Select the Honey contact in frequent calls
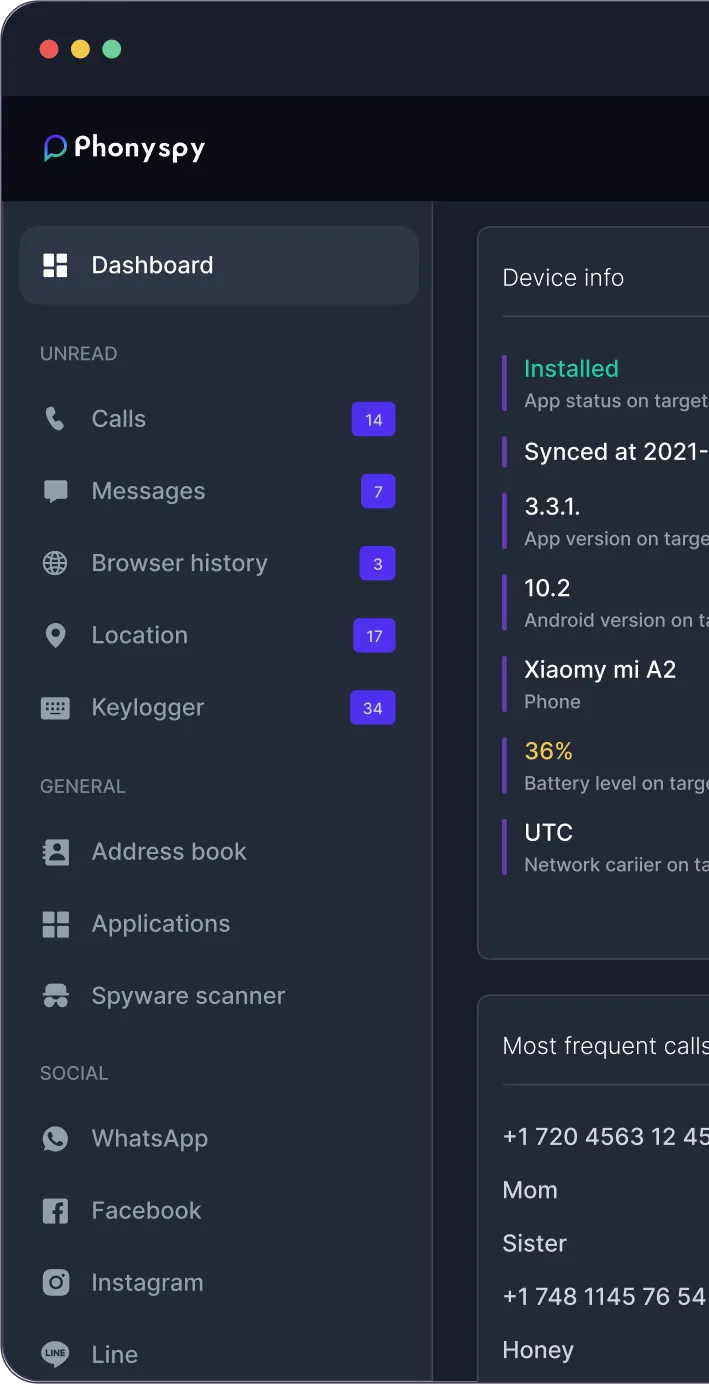Viewport: 709px width, 1384px height. pos(538,1350)
